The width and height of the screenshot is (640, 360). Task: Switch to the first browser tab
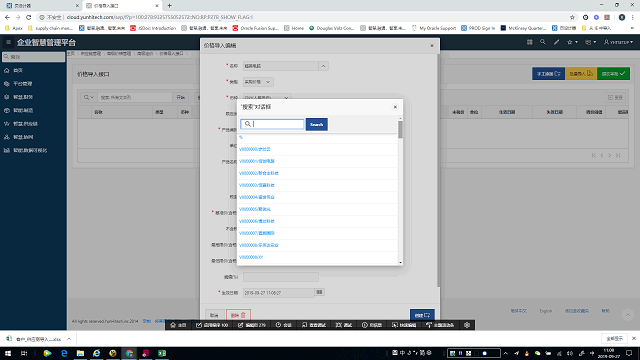pos(41,6)
